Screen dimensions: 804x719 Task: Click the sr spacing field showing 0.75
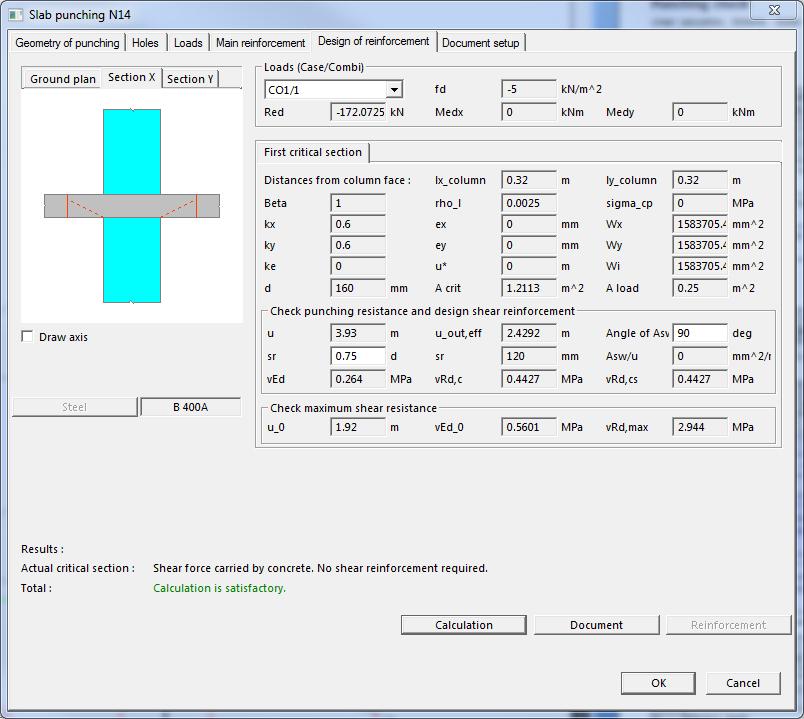tap(357, 356)
